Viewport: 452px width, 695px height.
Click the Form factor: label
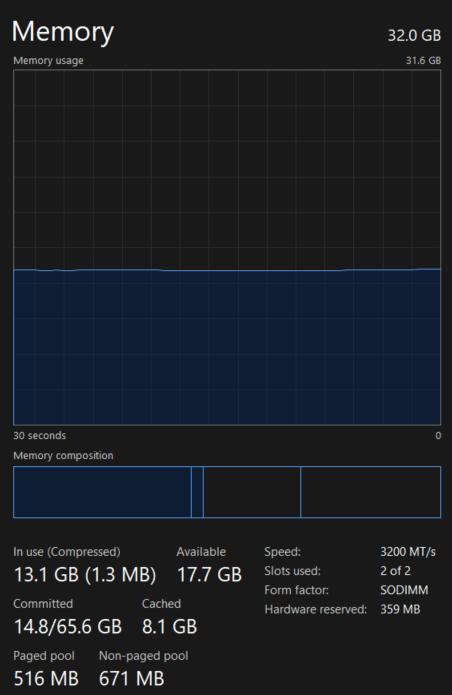tap(296, 590)
